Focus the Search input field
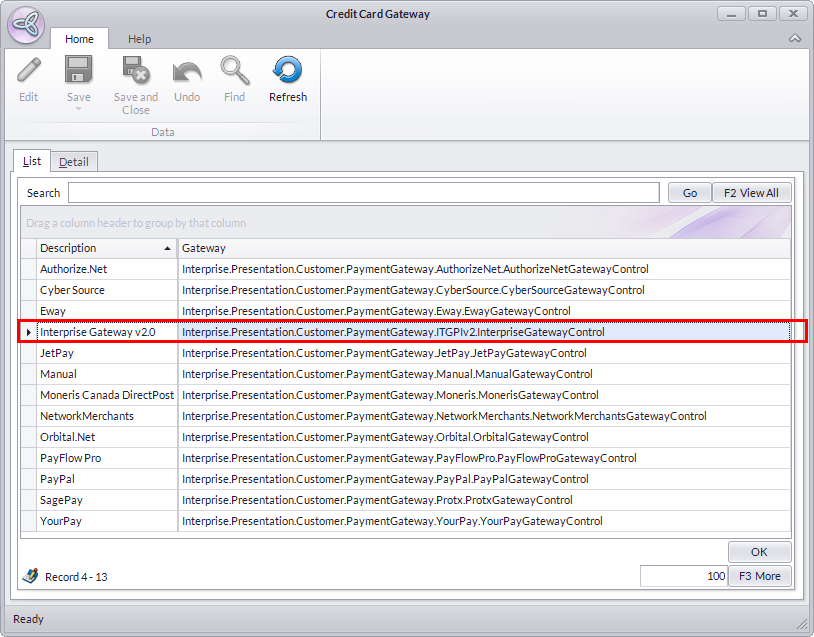 click(x=363, y=193)
